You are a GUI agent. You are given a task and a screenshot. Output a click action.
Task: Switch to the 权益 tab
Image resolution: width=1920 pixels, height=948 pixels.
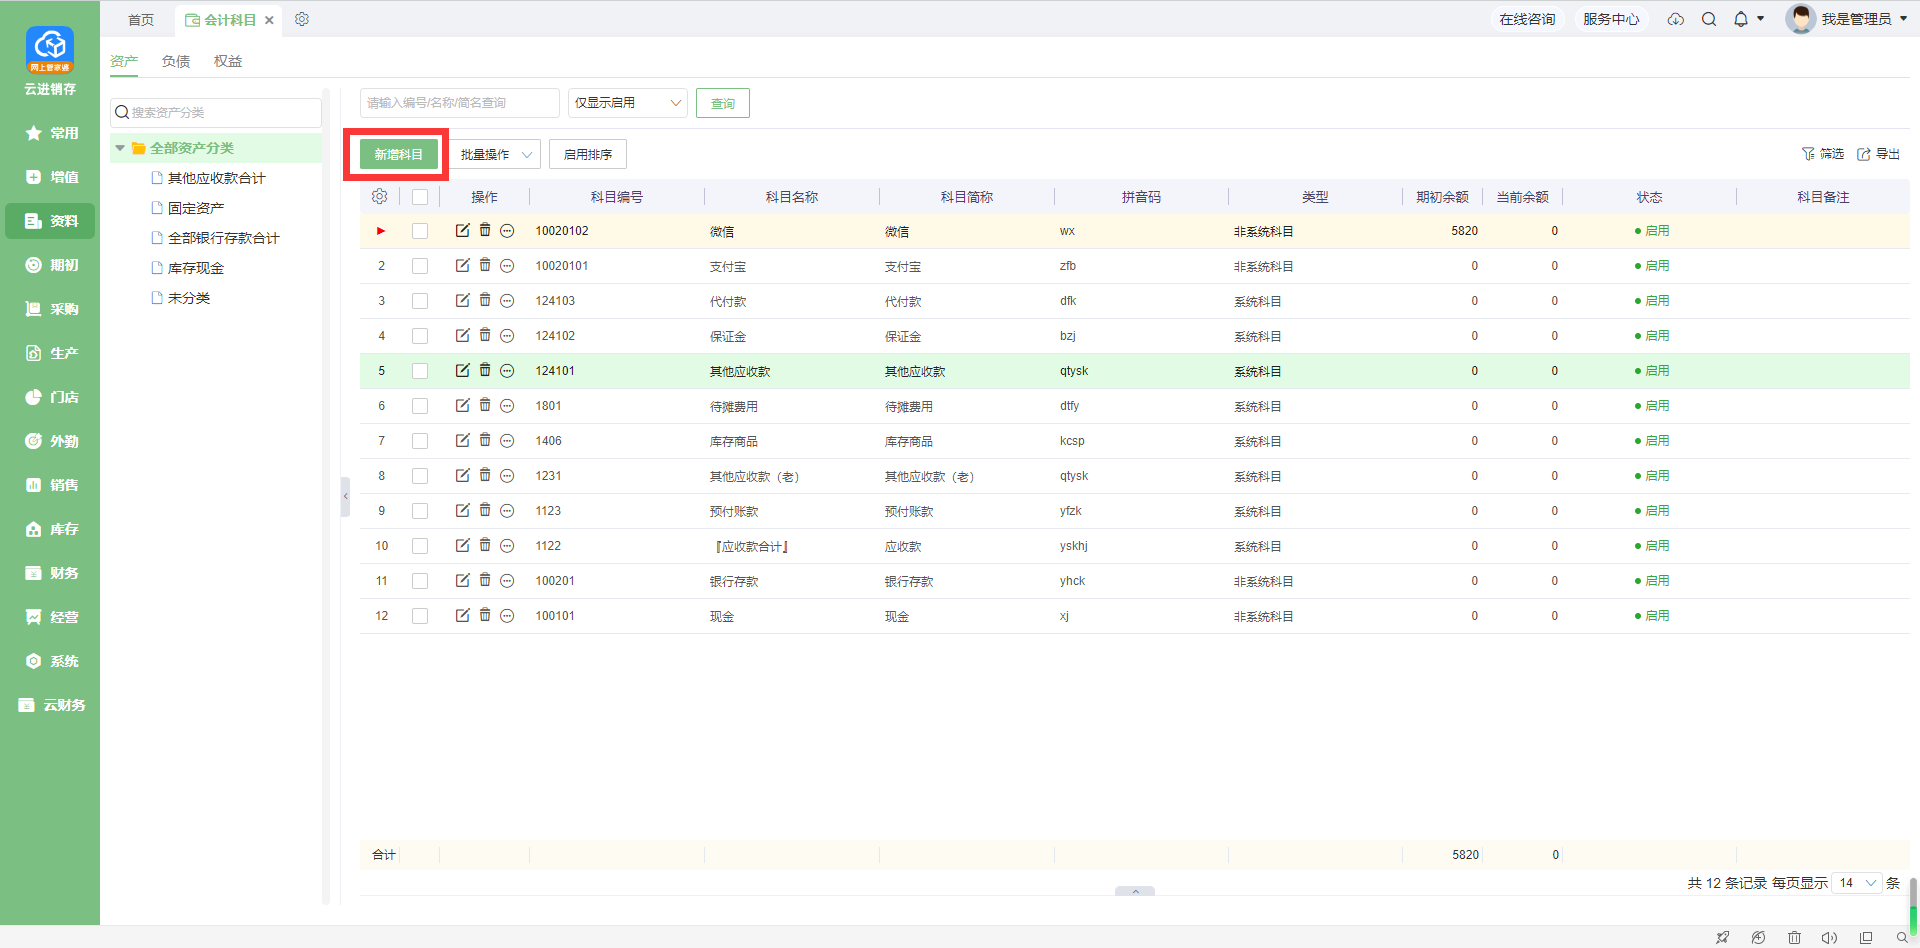[228, 61]
